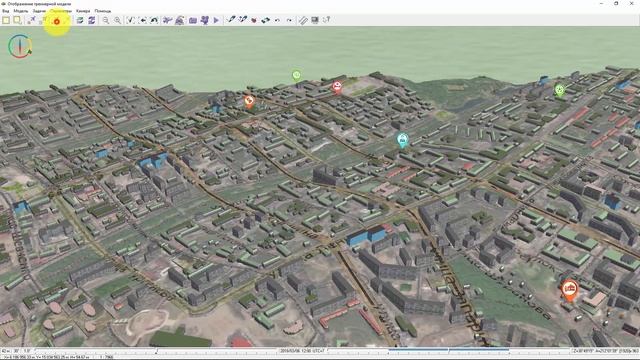
Task: Click the two opposing arrows swap icon
Action: coord(266,20)
